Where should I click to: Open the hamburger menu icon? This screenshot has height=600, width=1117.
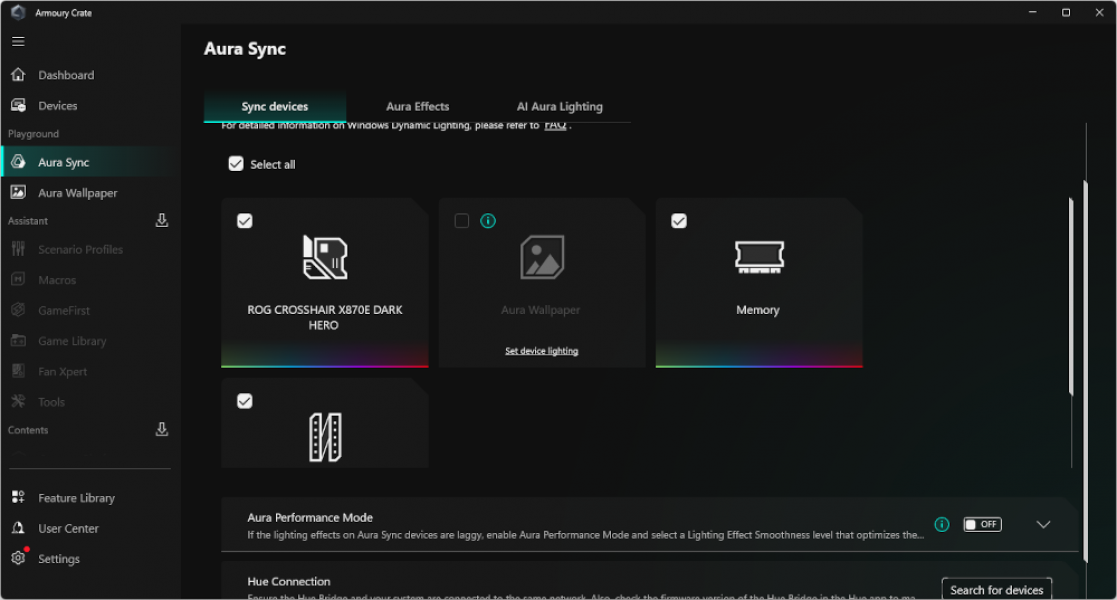[x=18, y=41]
